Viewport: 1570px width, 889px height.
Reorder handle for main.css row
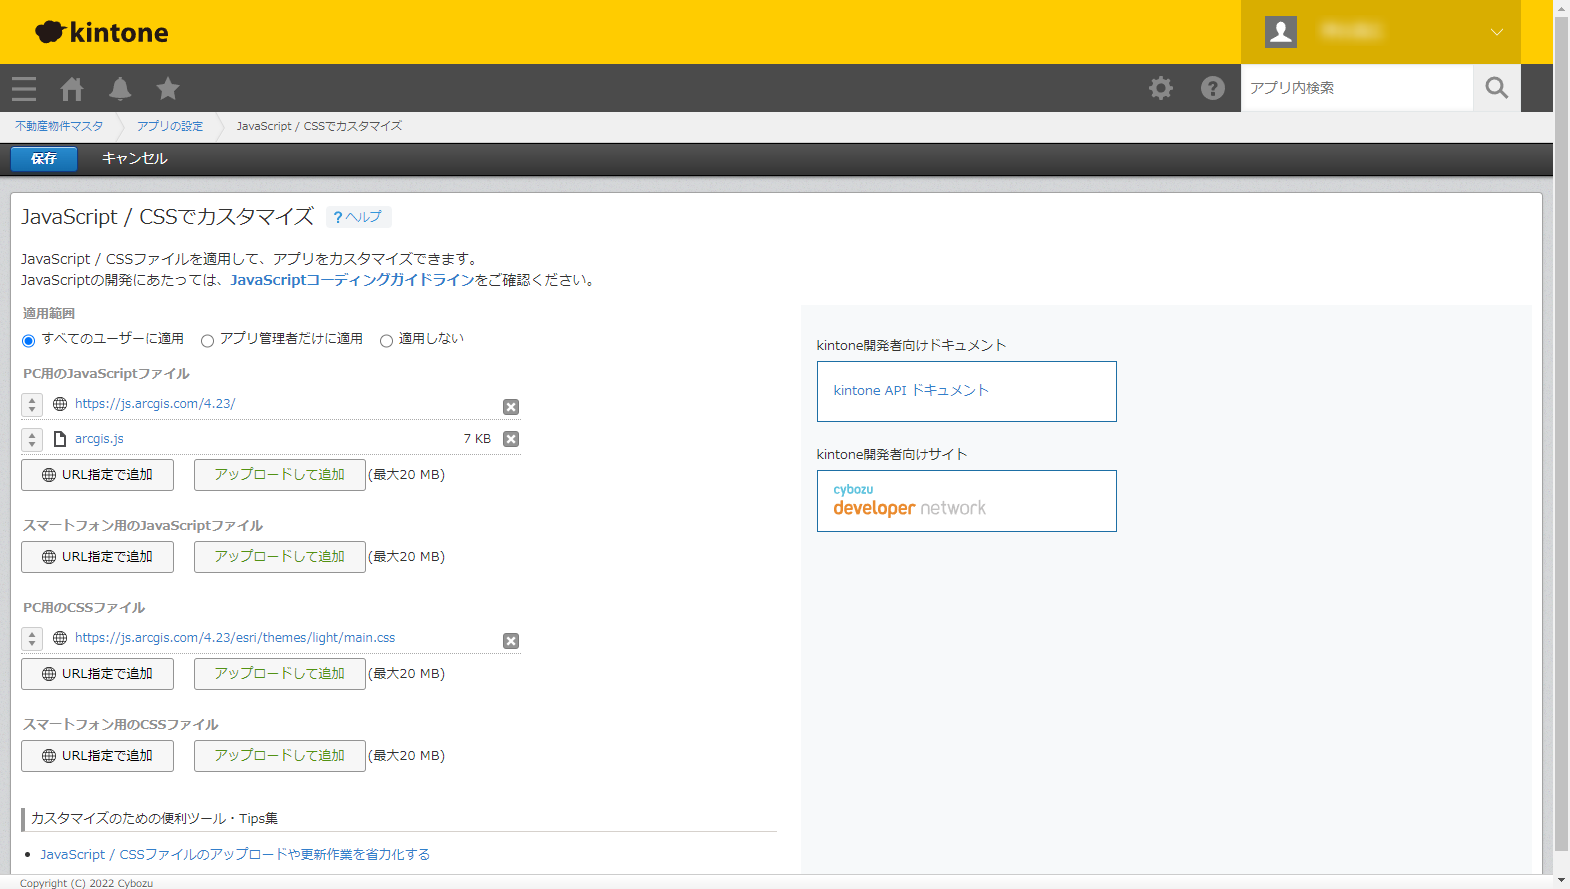[32, 638]
